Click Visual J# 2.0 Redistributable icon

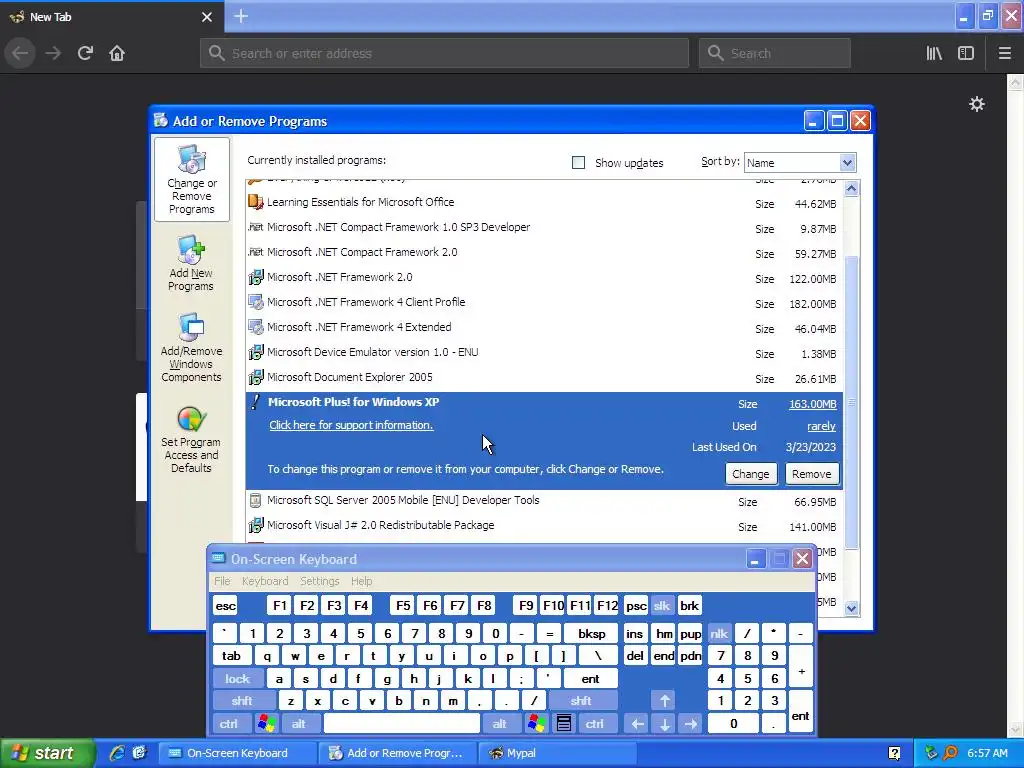tap(255, 525)
